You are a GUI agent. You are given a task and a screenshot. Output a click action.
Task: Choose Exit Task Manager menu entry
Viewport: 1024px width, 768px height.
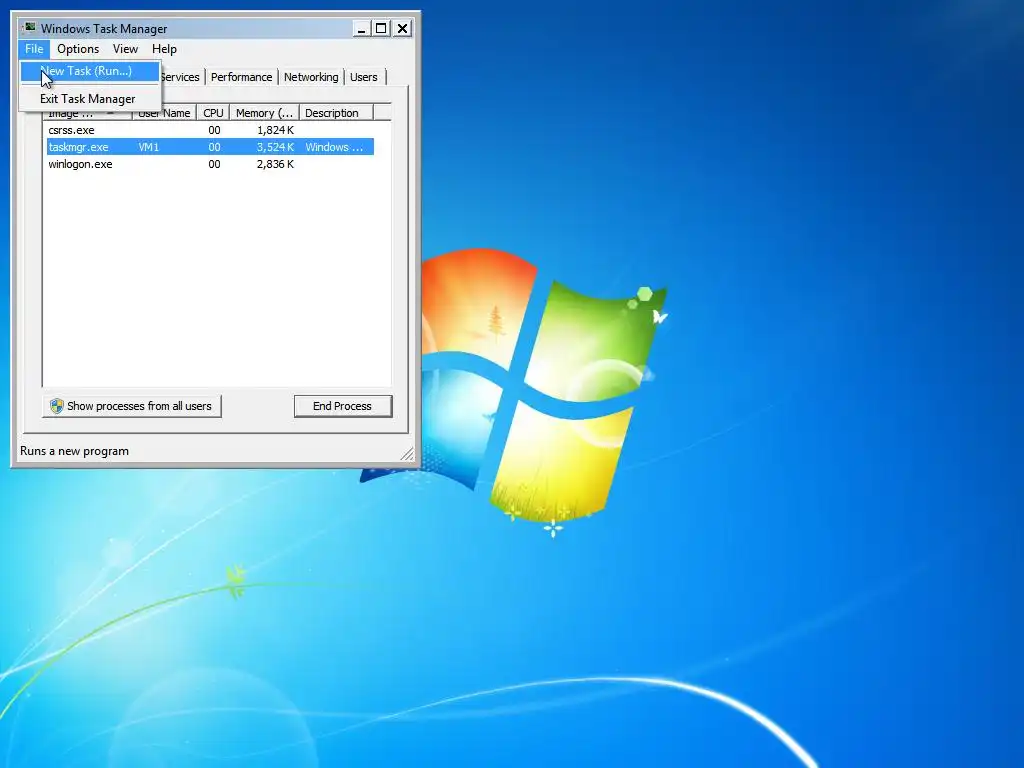(x=89, y=99)
